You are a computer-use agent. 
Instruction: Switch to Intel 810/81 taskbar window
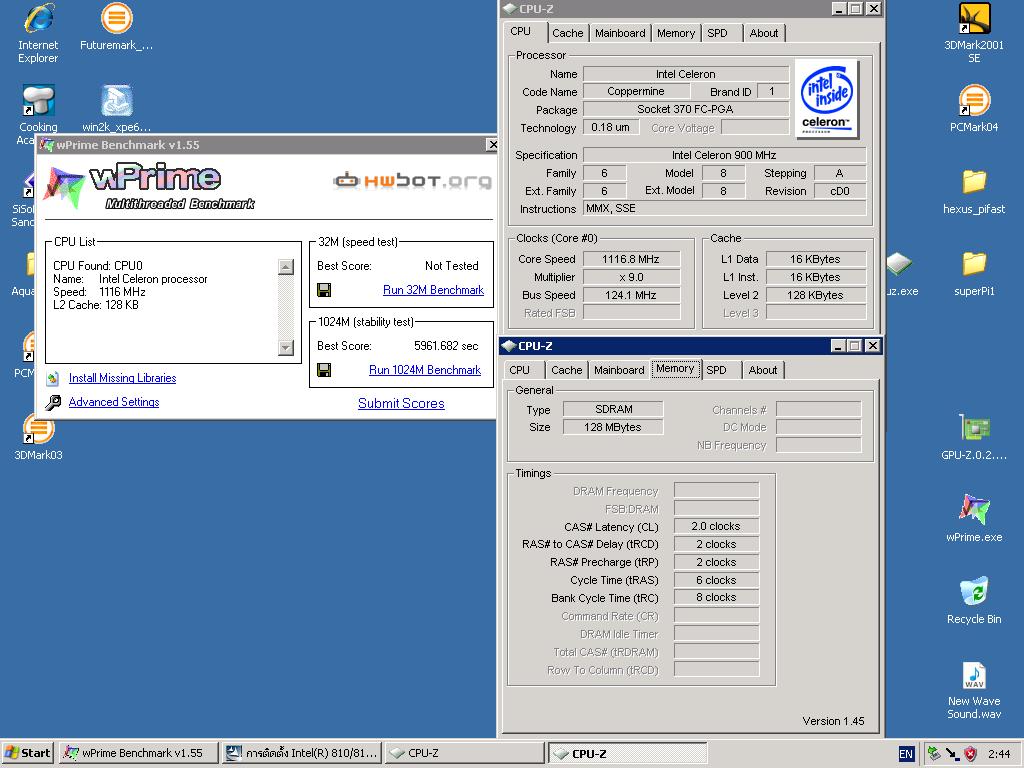[x=302, y=753]
